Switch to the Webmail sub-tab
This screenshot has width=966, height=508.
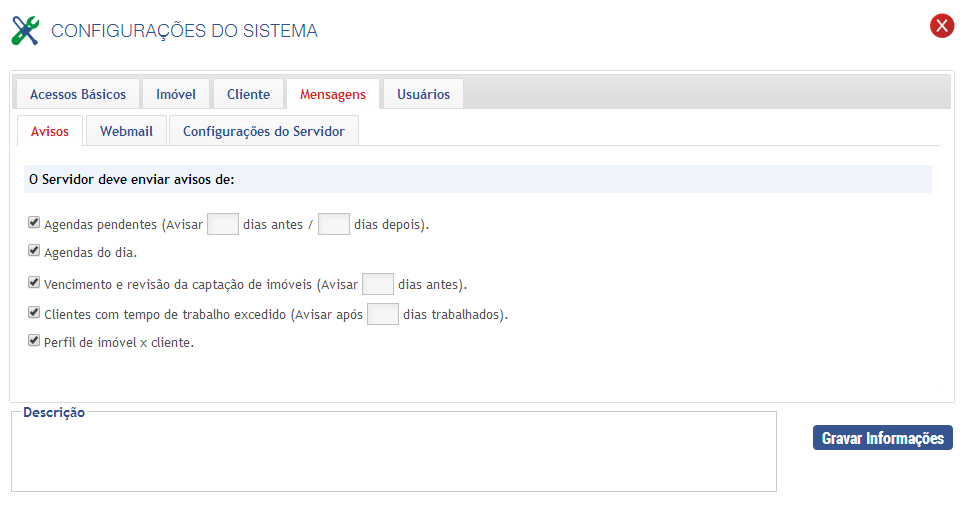(x=126, y=131)
